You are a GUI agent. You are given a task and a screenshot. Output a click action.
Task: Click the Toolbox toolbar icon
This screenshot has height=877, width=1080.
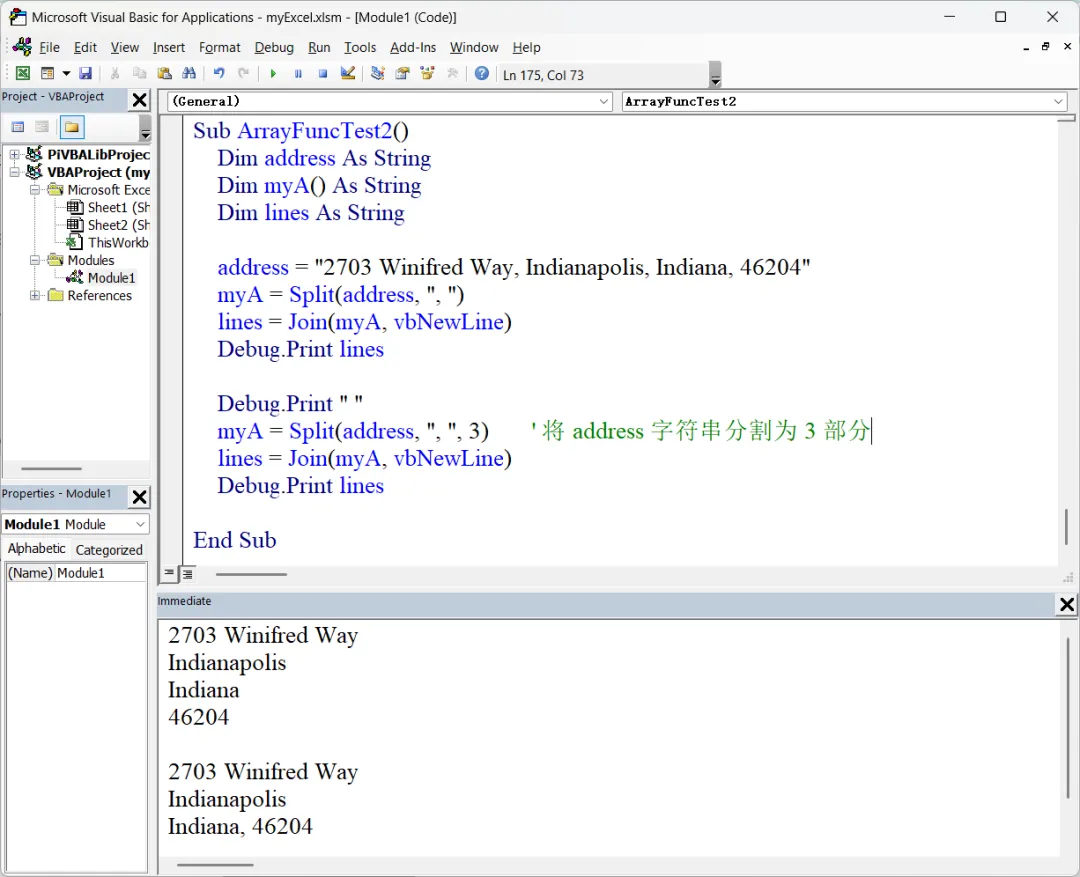452,73
